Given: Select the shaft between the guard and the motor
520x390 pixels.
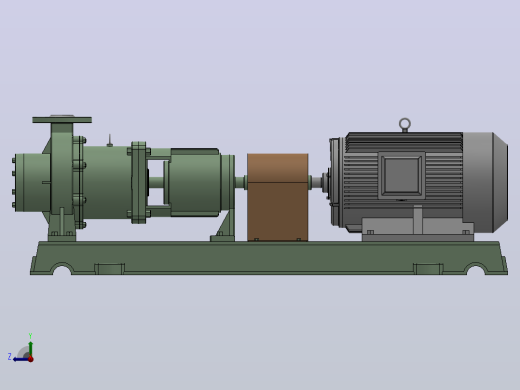Looking at the screenshot, I should coord(316,182).
